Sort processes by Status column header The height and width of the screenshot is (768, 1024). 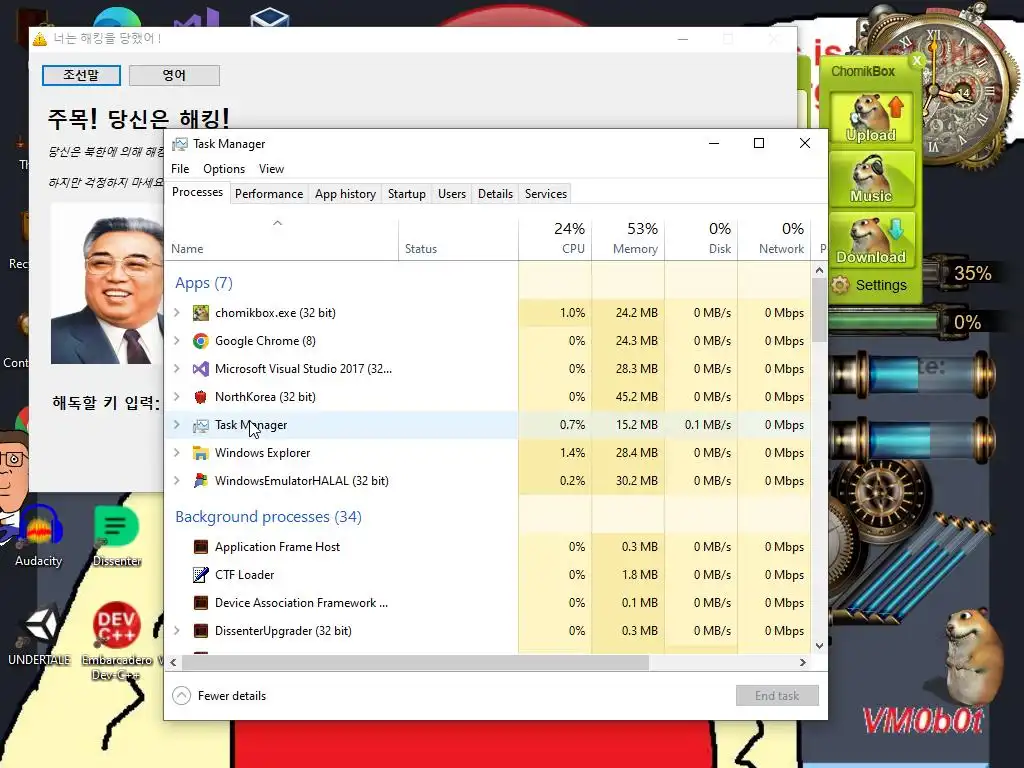click(x=458, y=239)
